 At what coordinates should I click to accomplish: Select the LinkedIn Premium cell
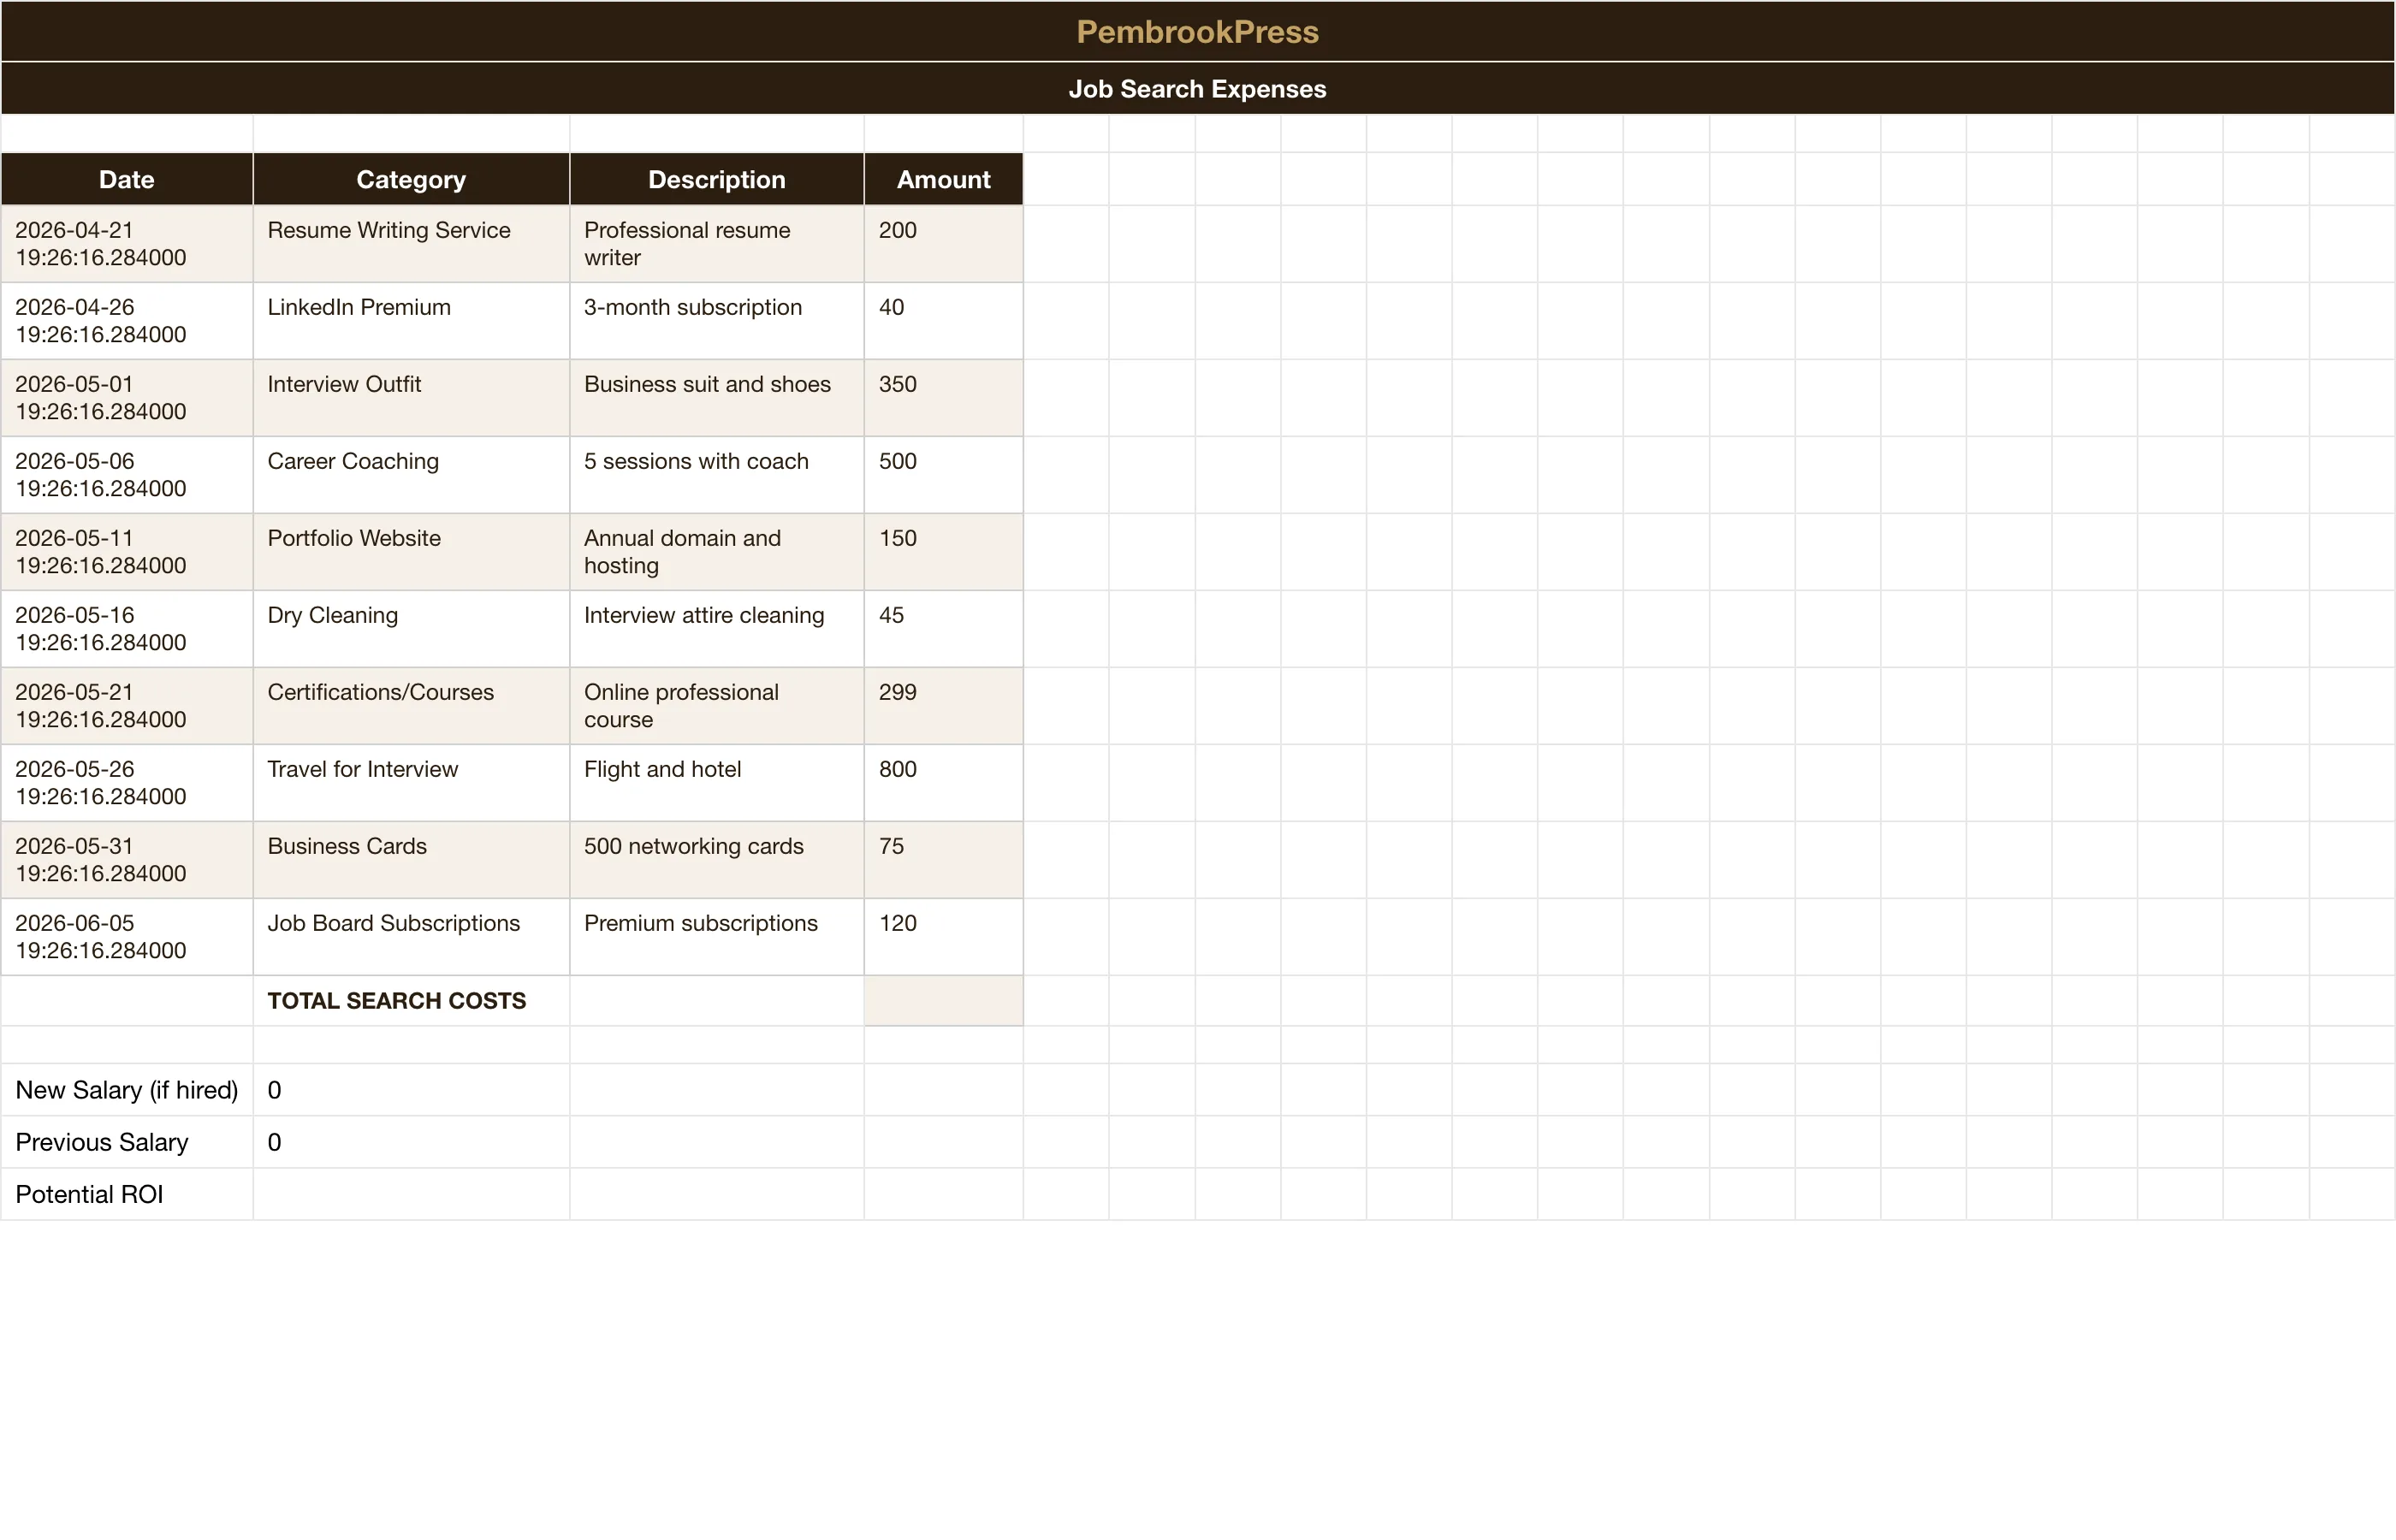[x=411, y=321]
